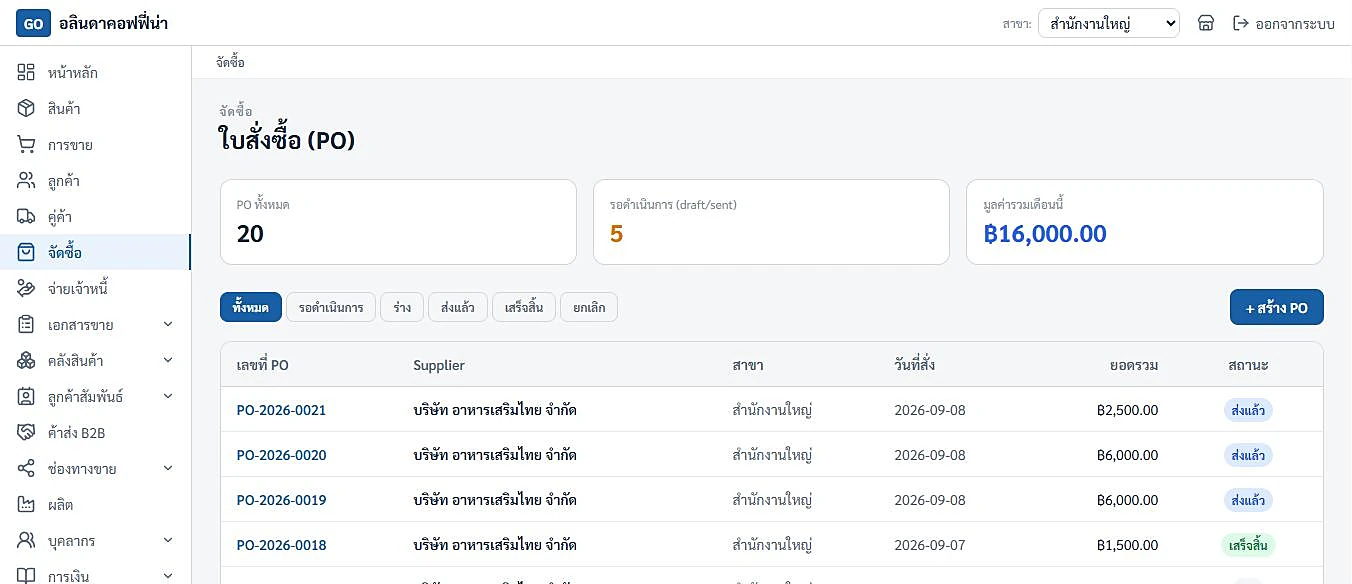Click the ฿2,500.00 amount for PO-2026-0021

point(1127,410)
